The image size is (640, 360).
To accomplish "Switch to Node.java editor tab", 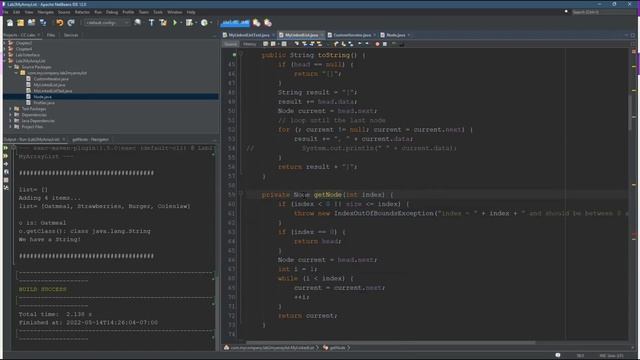I will click(x=396, y=35).
